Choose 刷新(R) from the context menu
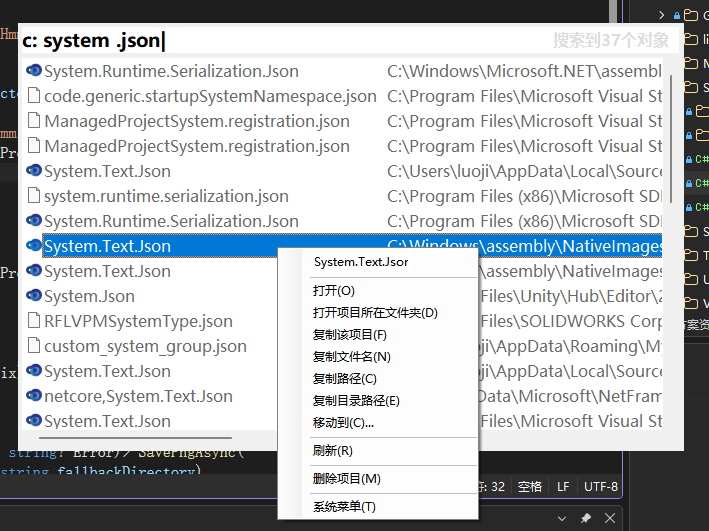This screenshot has width=709, height=531. 332,450
